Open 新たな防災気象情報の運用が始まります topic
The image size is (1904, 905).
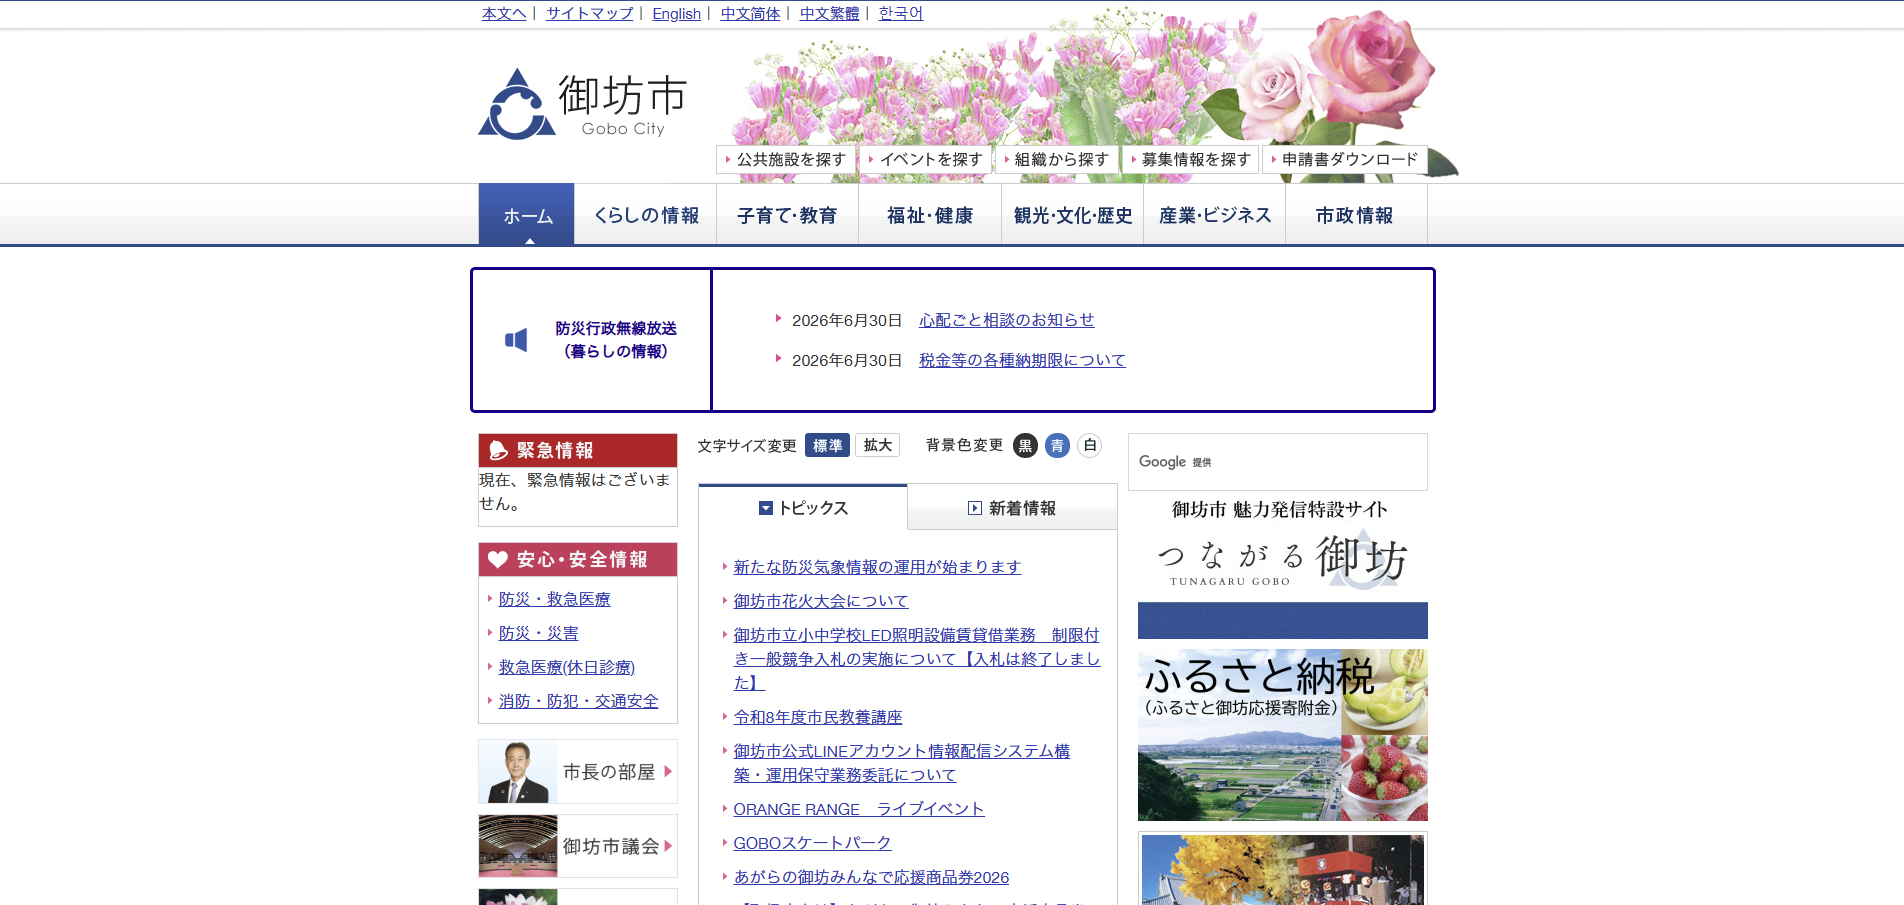coord(877,567)
